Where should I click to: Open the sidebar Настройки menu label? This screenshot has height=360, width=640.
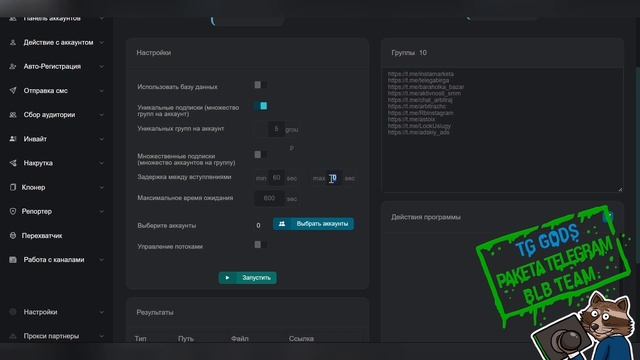(x=40, y=312)
